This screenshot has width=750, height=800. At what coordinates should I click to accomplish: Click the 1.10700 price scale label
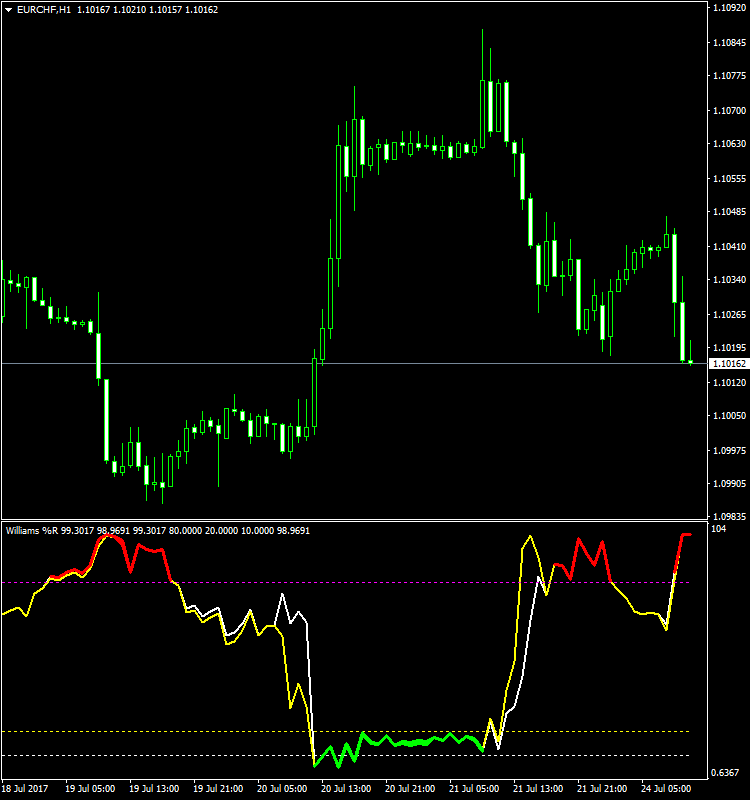[x=729, y=111]
